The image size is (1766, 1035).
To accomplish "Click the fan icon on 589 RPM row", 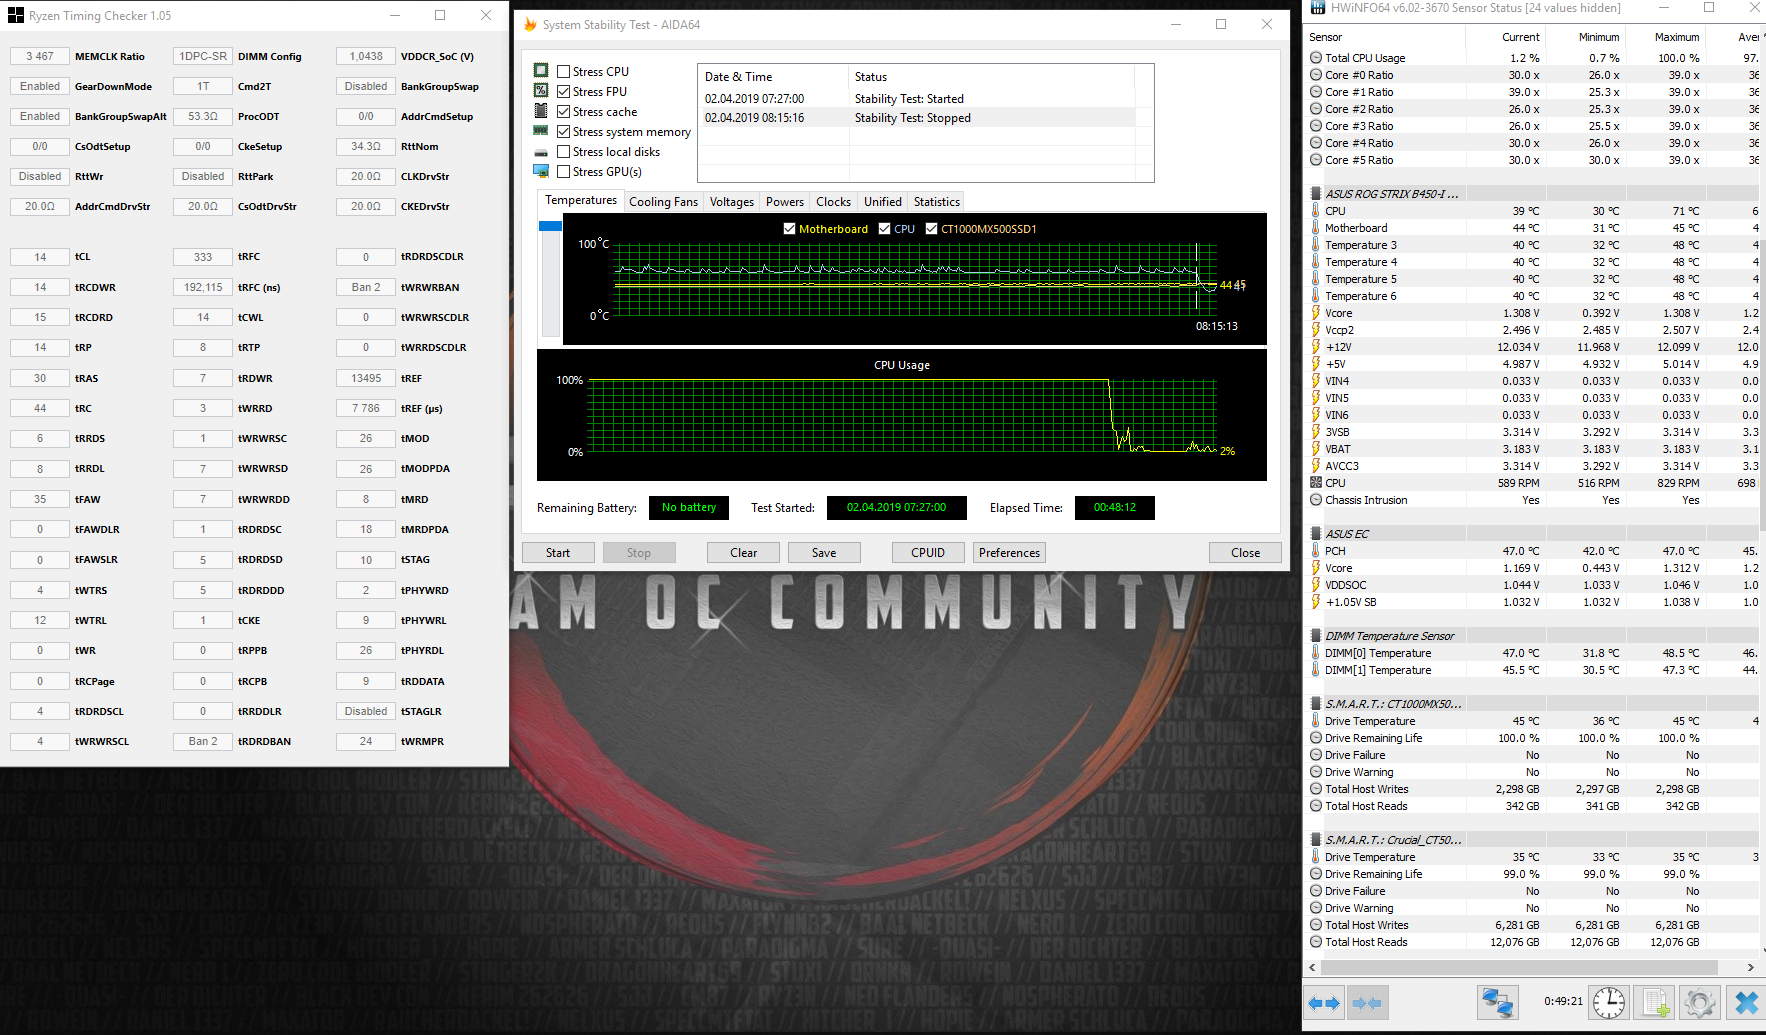I will 1316,483.
